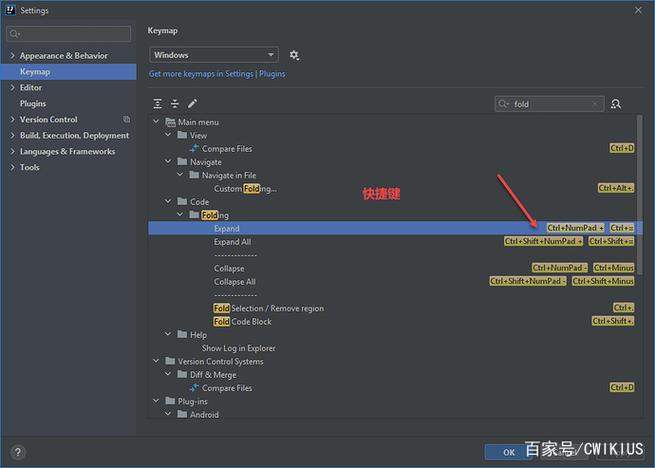Open the Windows keymap dropdown
Viewport: 655px width, 468px height.
click(214, 55)
